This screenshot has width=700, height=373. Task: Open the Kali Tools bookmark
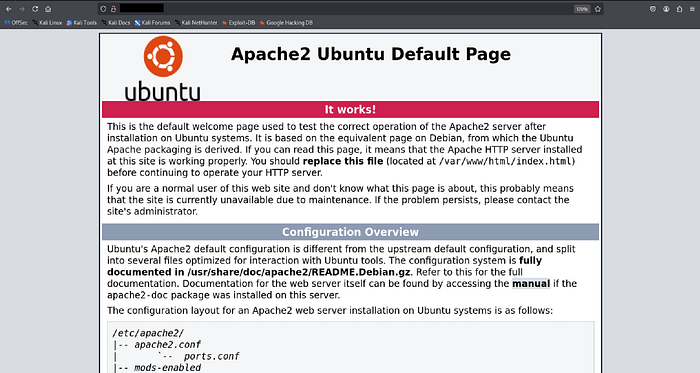tap(82, 22)
